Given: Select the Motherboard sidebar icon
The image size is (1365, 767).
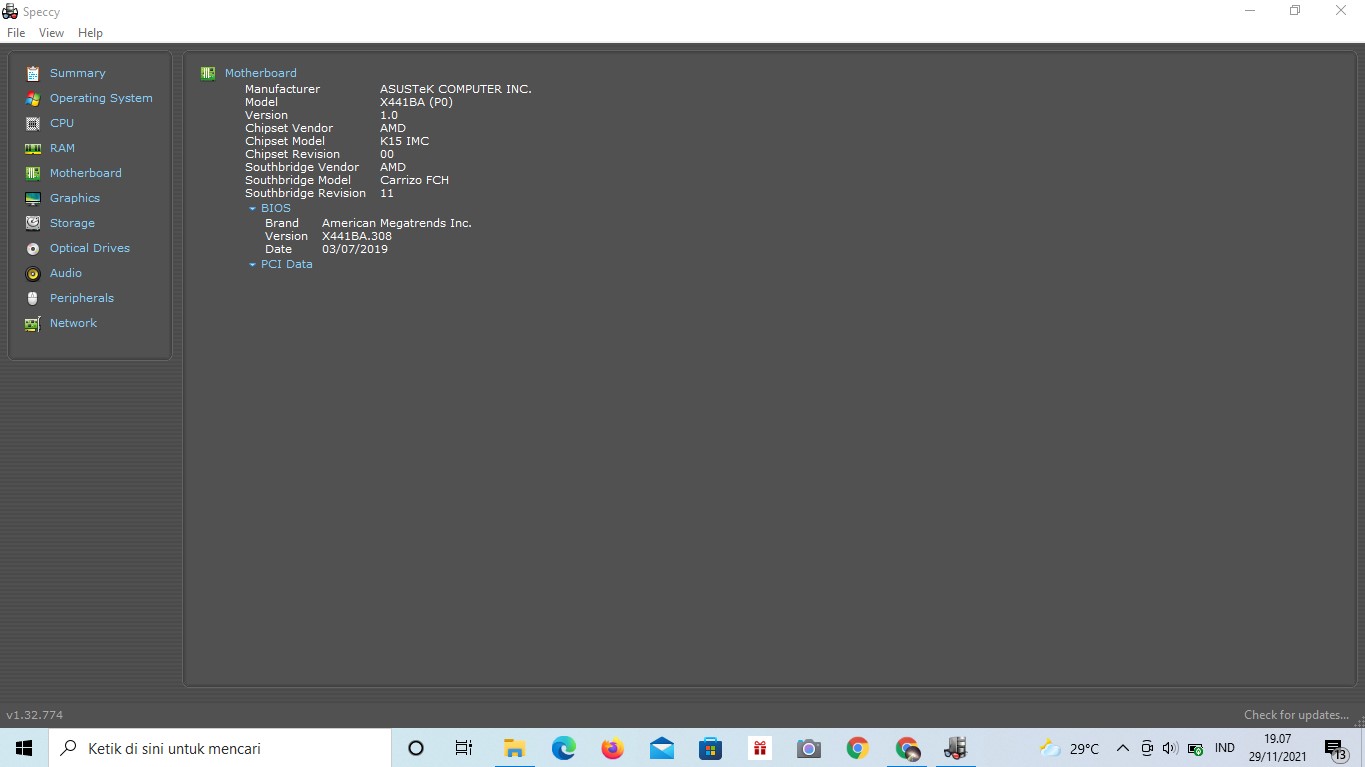Looking at the screenshot, I should [x=33, y=173].
